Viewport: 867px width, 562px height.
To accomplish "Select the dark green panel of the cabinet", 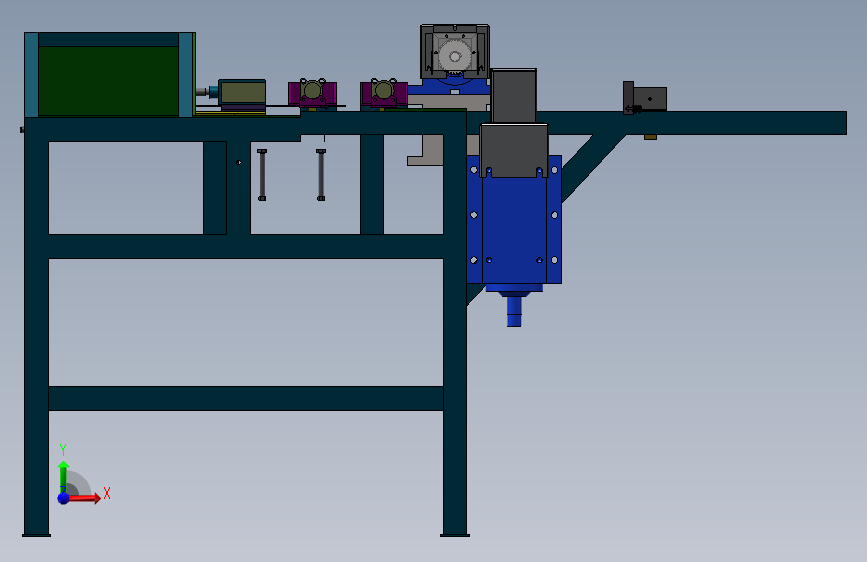I will (108, 81).
